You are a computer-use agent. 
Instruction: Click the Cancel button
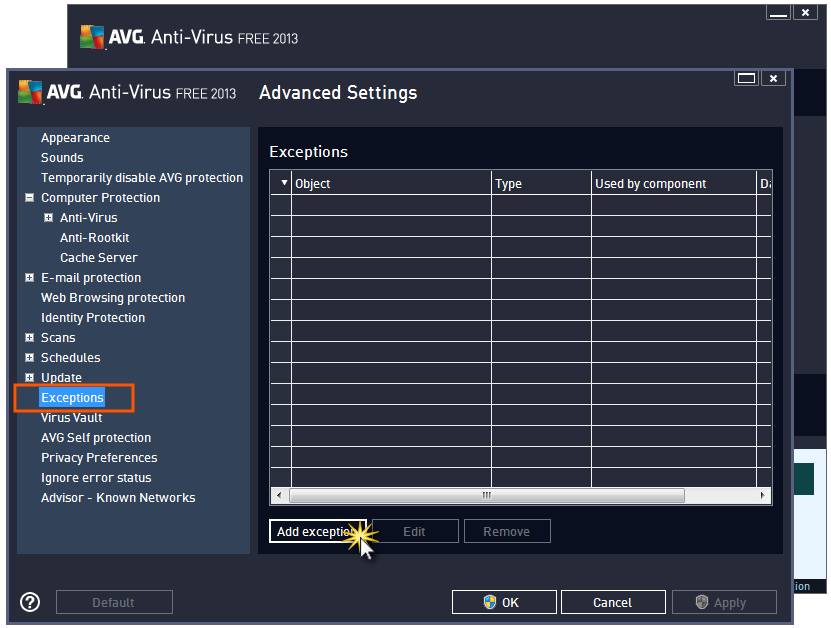613,603
